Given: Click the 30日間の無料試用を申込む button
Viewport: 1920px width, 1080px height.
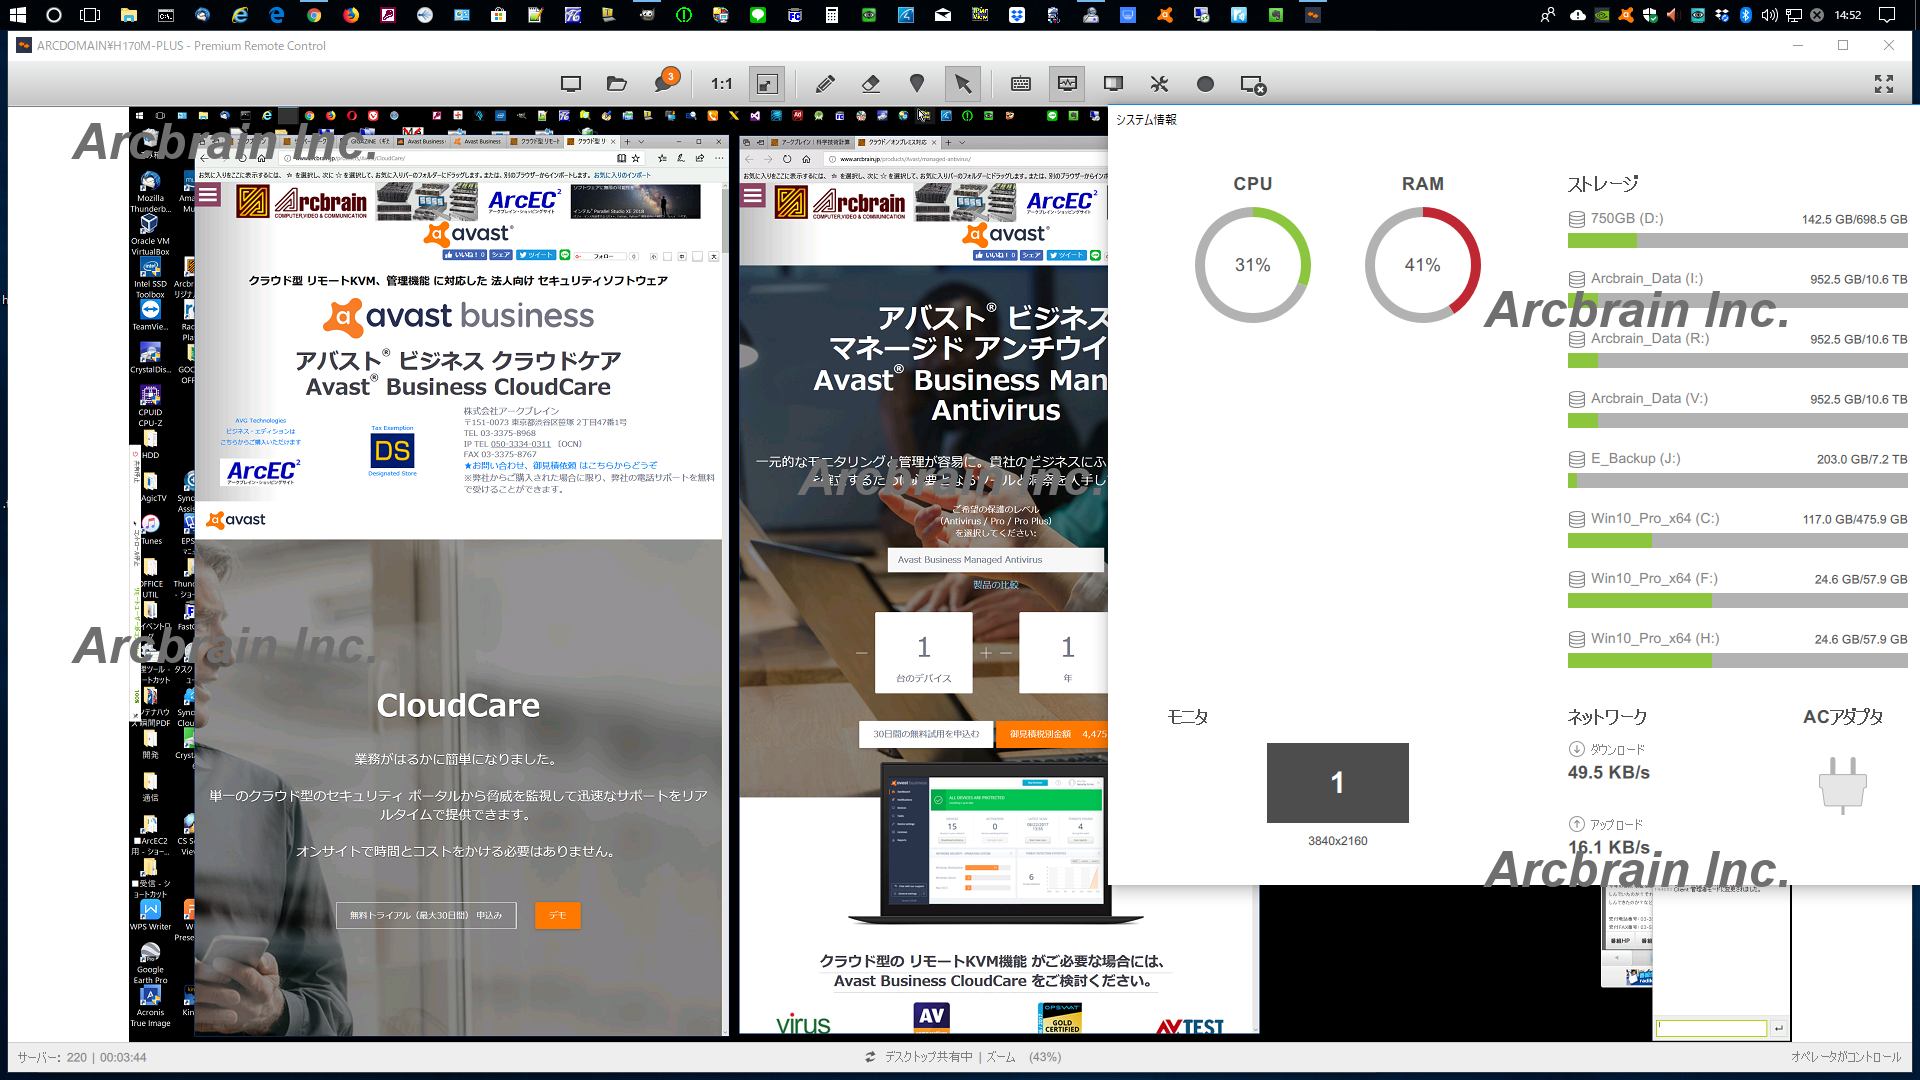Looking at the screenshot, I should pos(926,734).
